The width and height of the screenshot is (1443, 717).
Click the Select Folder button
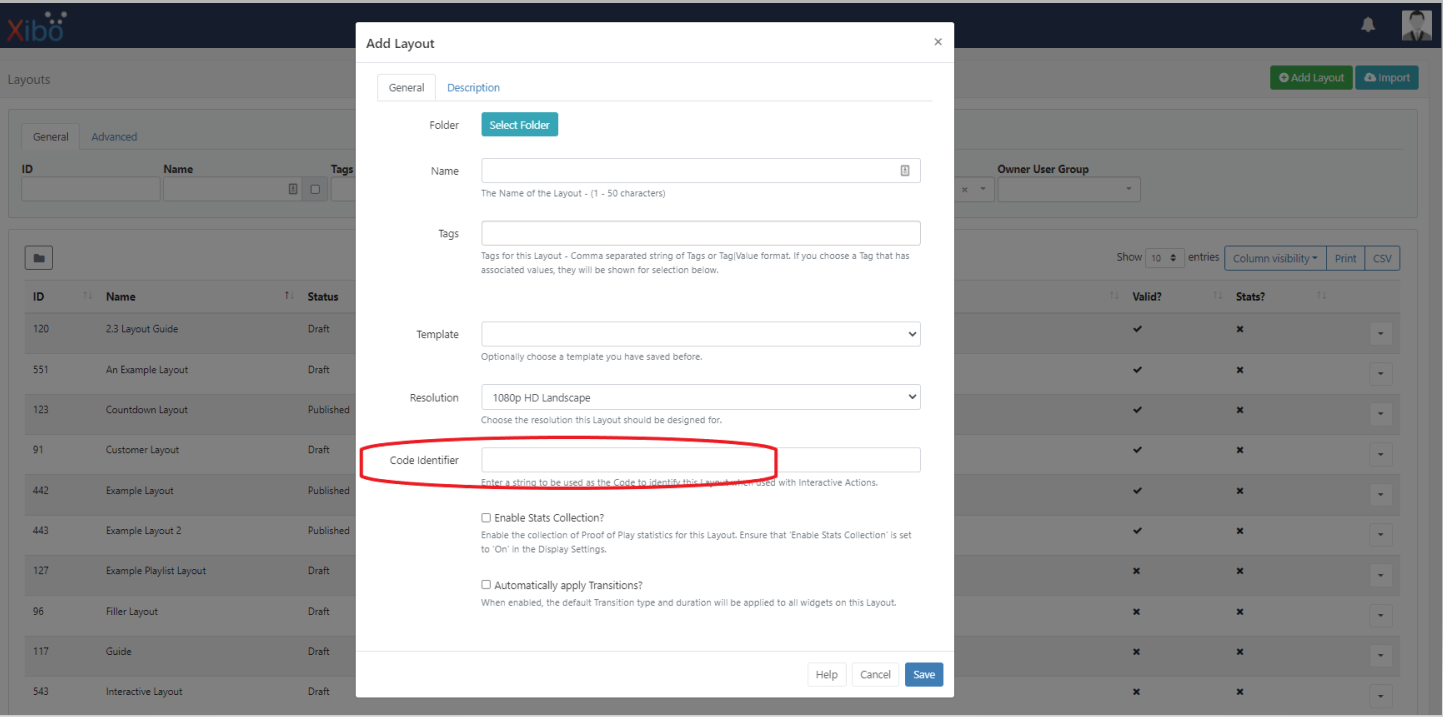click(519, 125)
